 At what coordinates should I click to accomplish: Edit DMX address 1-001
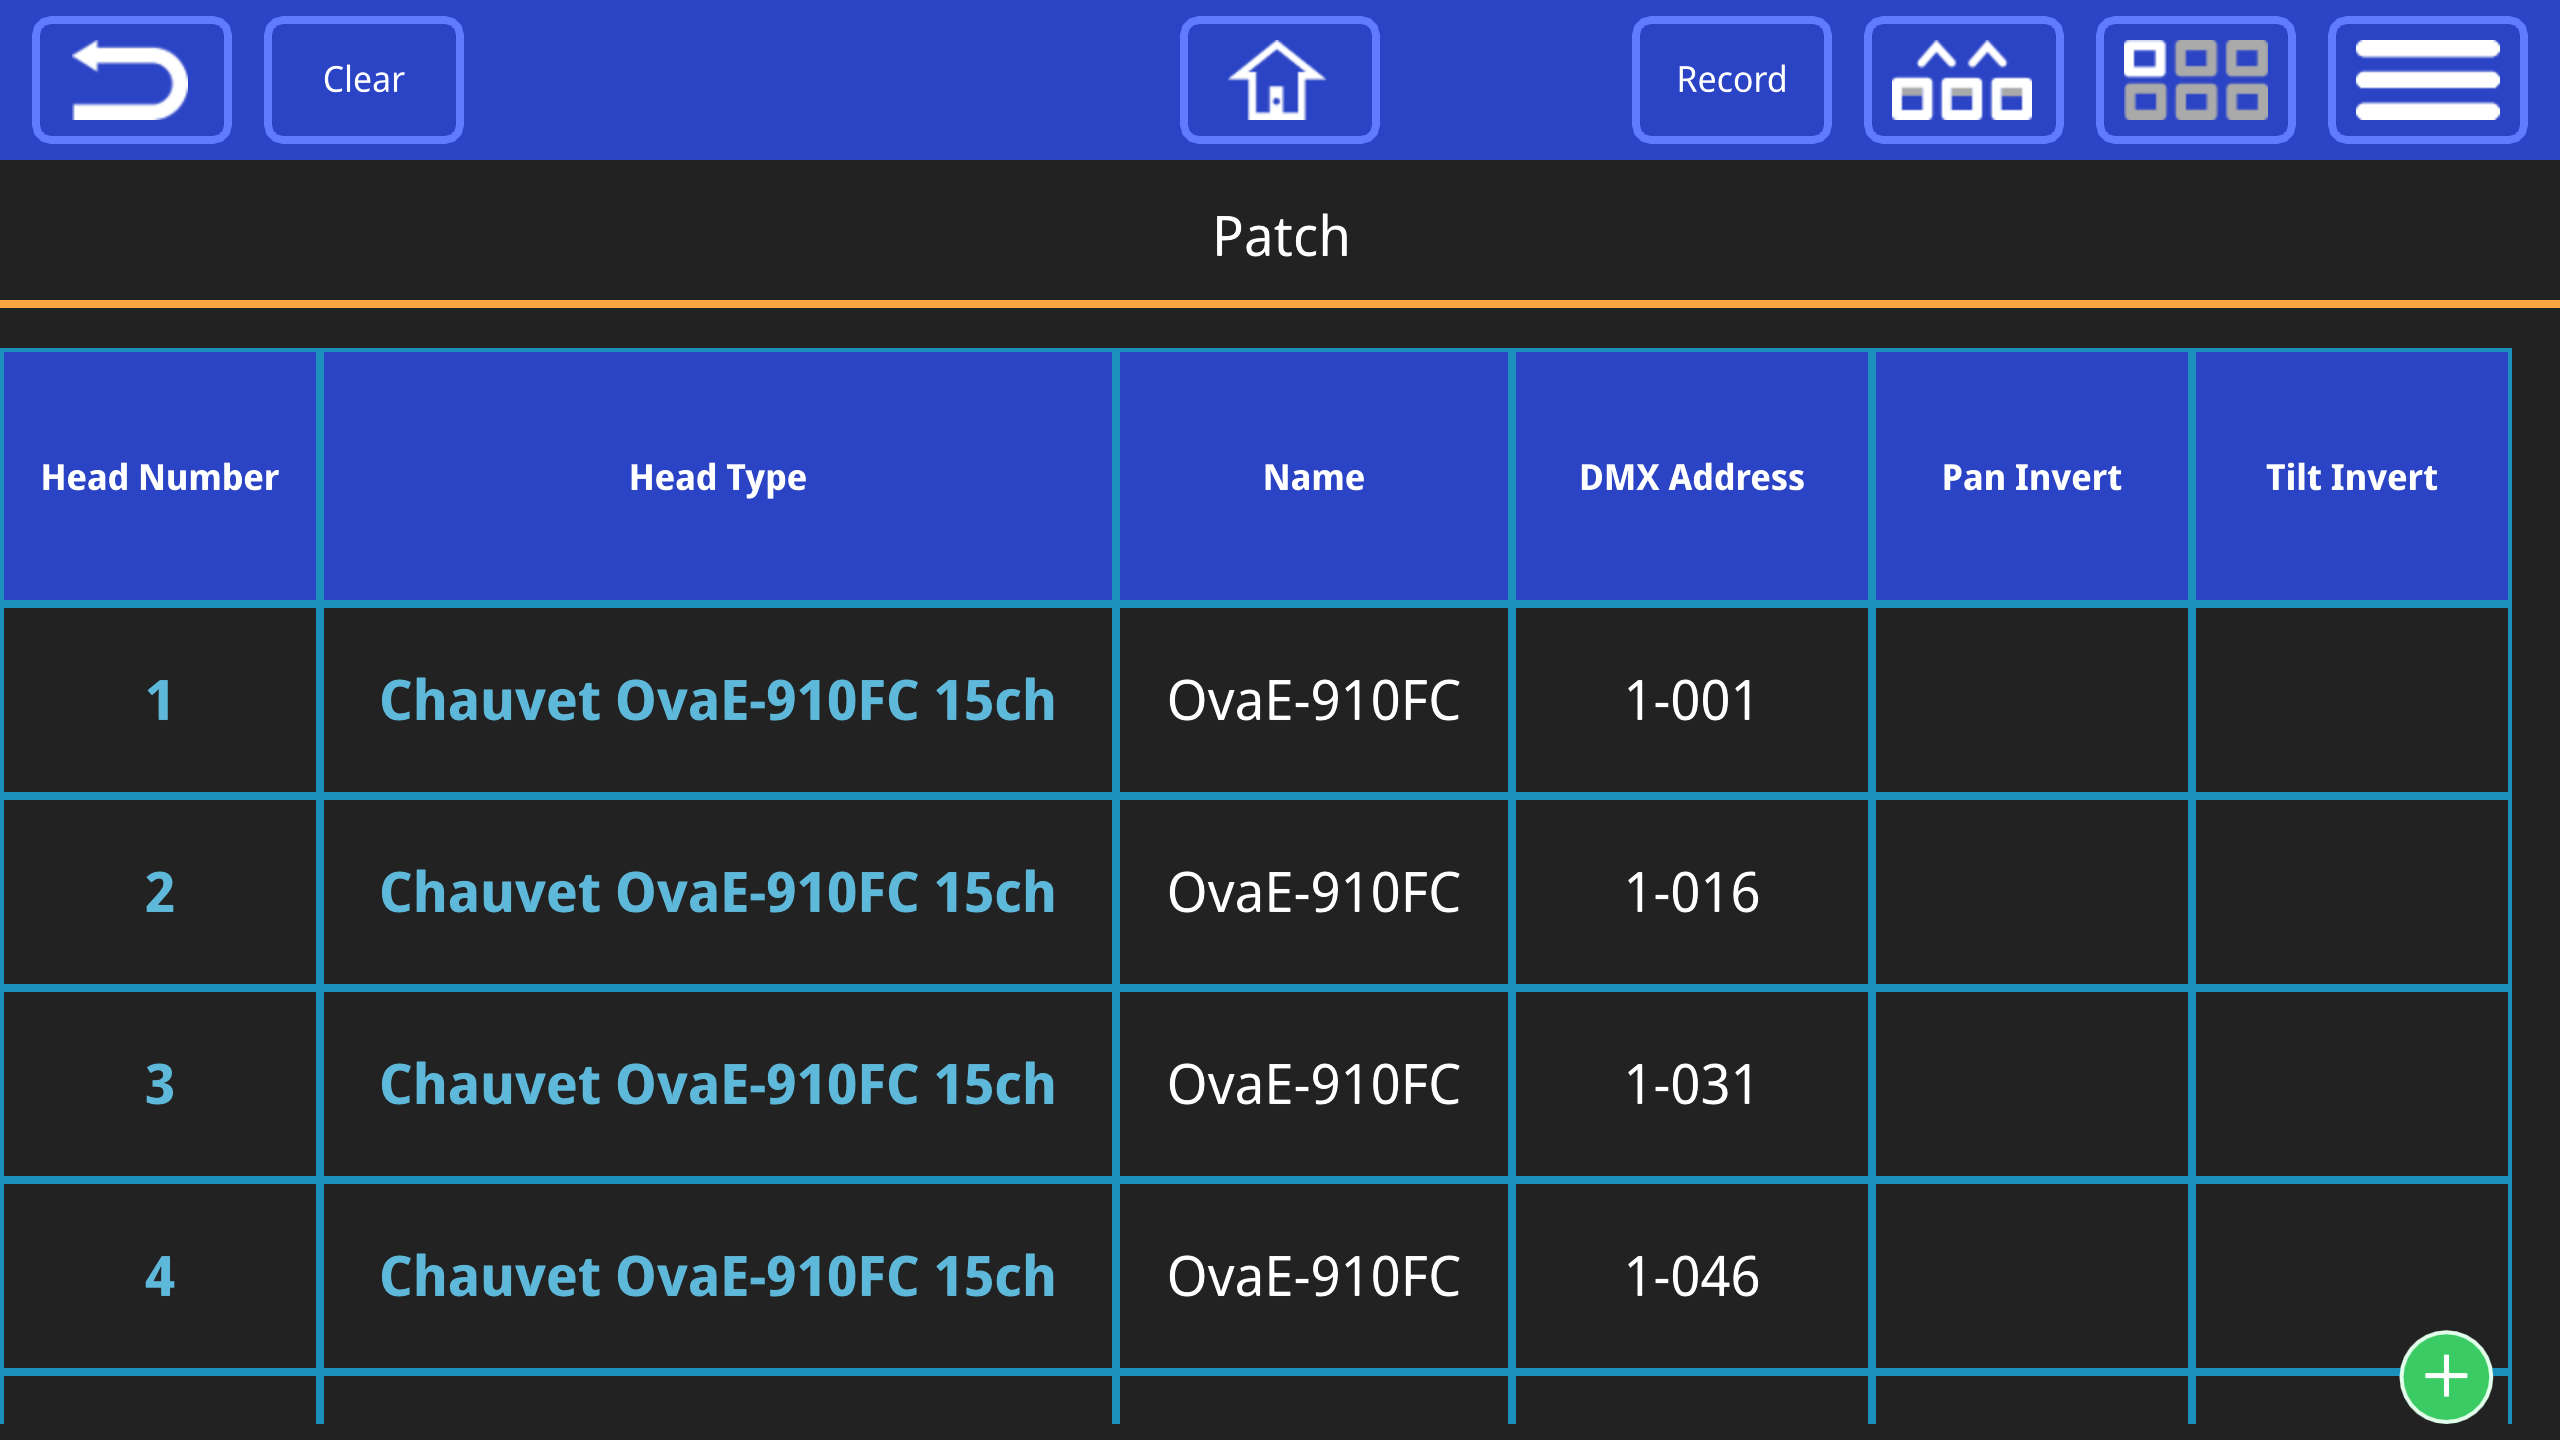pyautogui.click(x=1692, y=700)
